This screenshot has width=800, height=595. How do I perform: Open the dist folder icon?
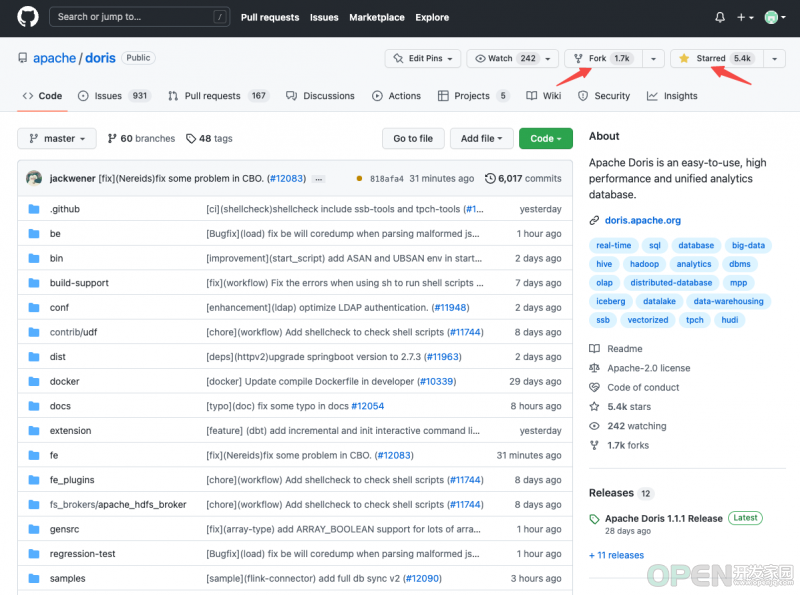pyautogui.click(x=34, y=357)
